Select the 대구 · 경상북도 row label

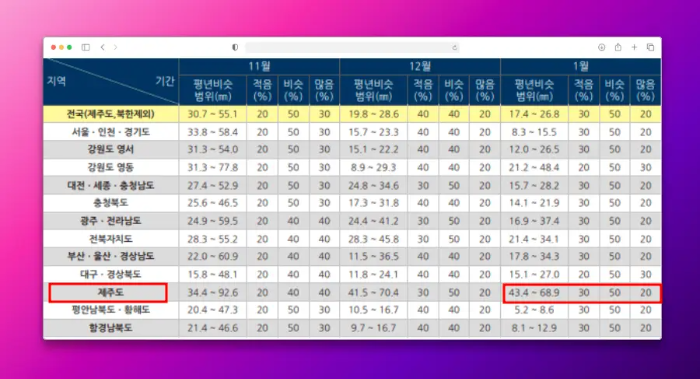pos(111,275)
